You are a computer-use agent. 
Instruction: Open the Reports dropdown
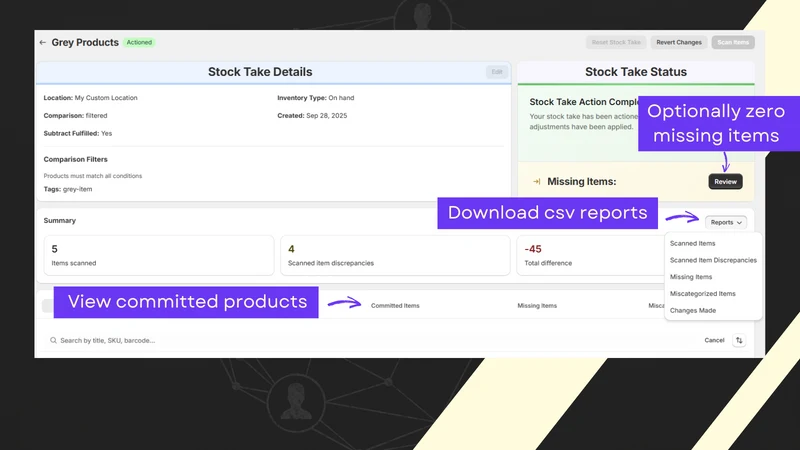pyautogui.click(x=726, y=222)
